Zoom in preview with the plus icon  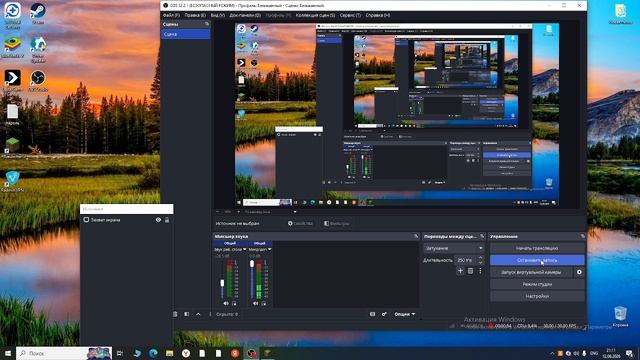click(x=238, y=212)
